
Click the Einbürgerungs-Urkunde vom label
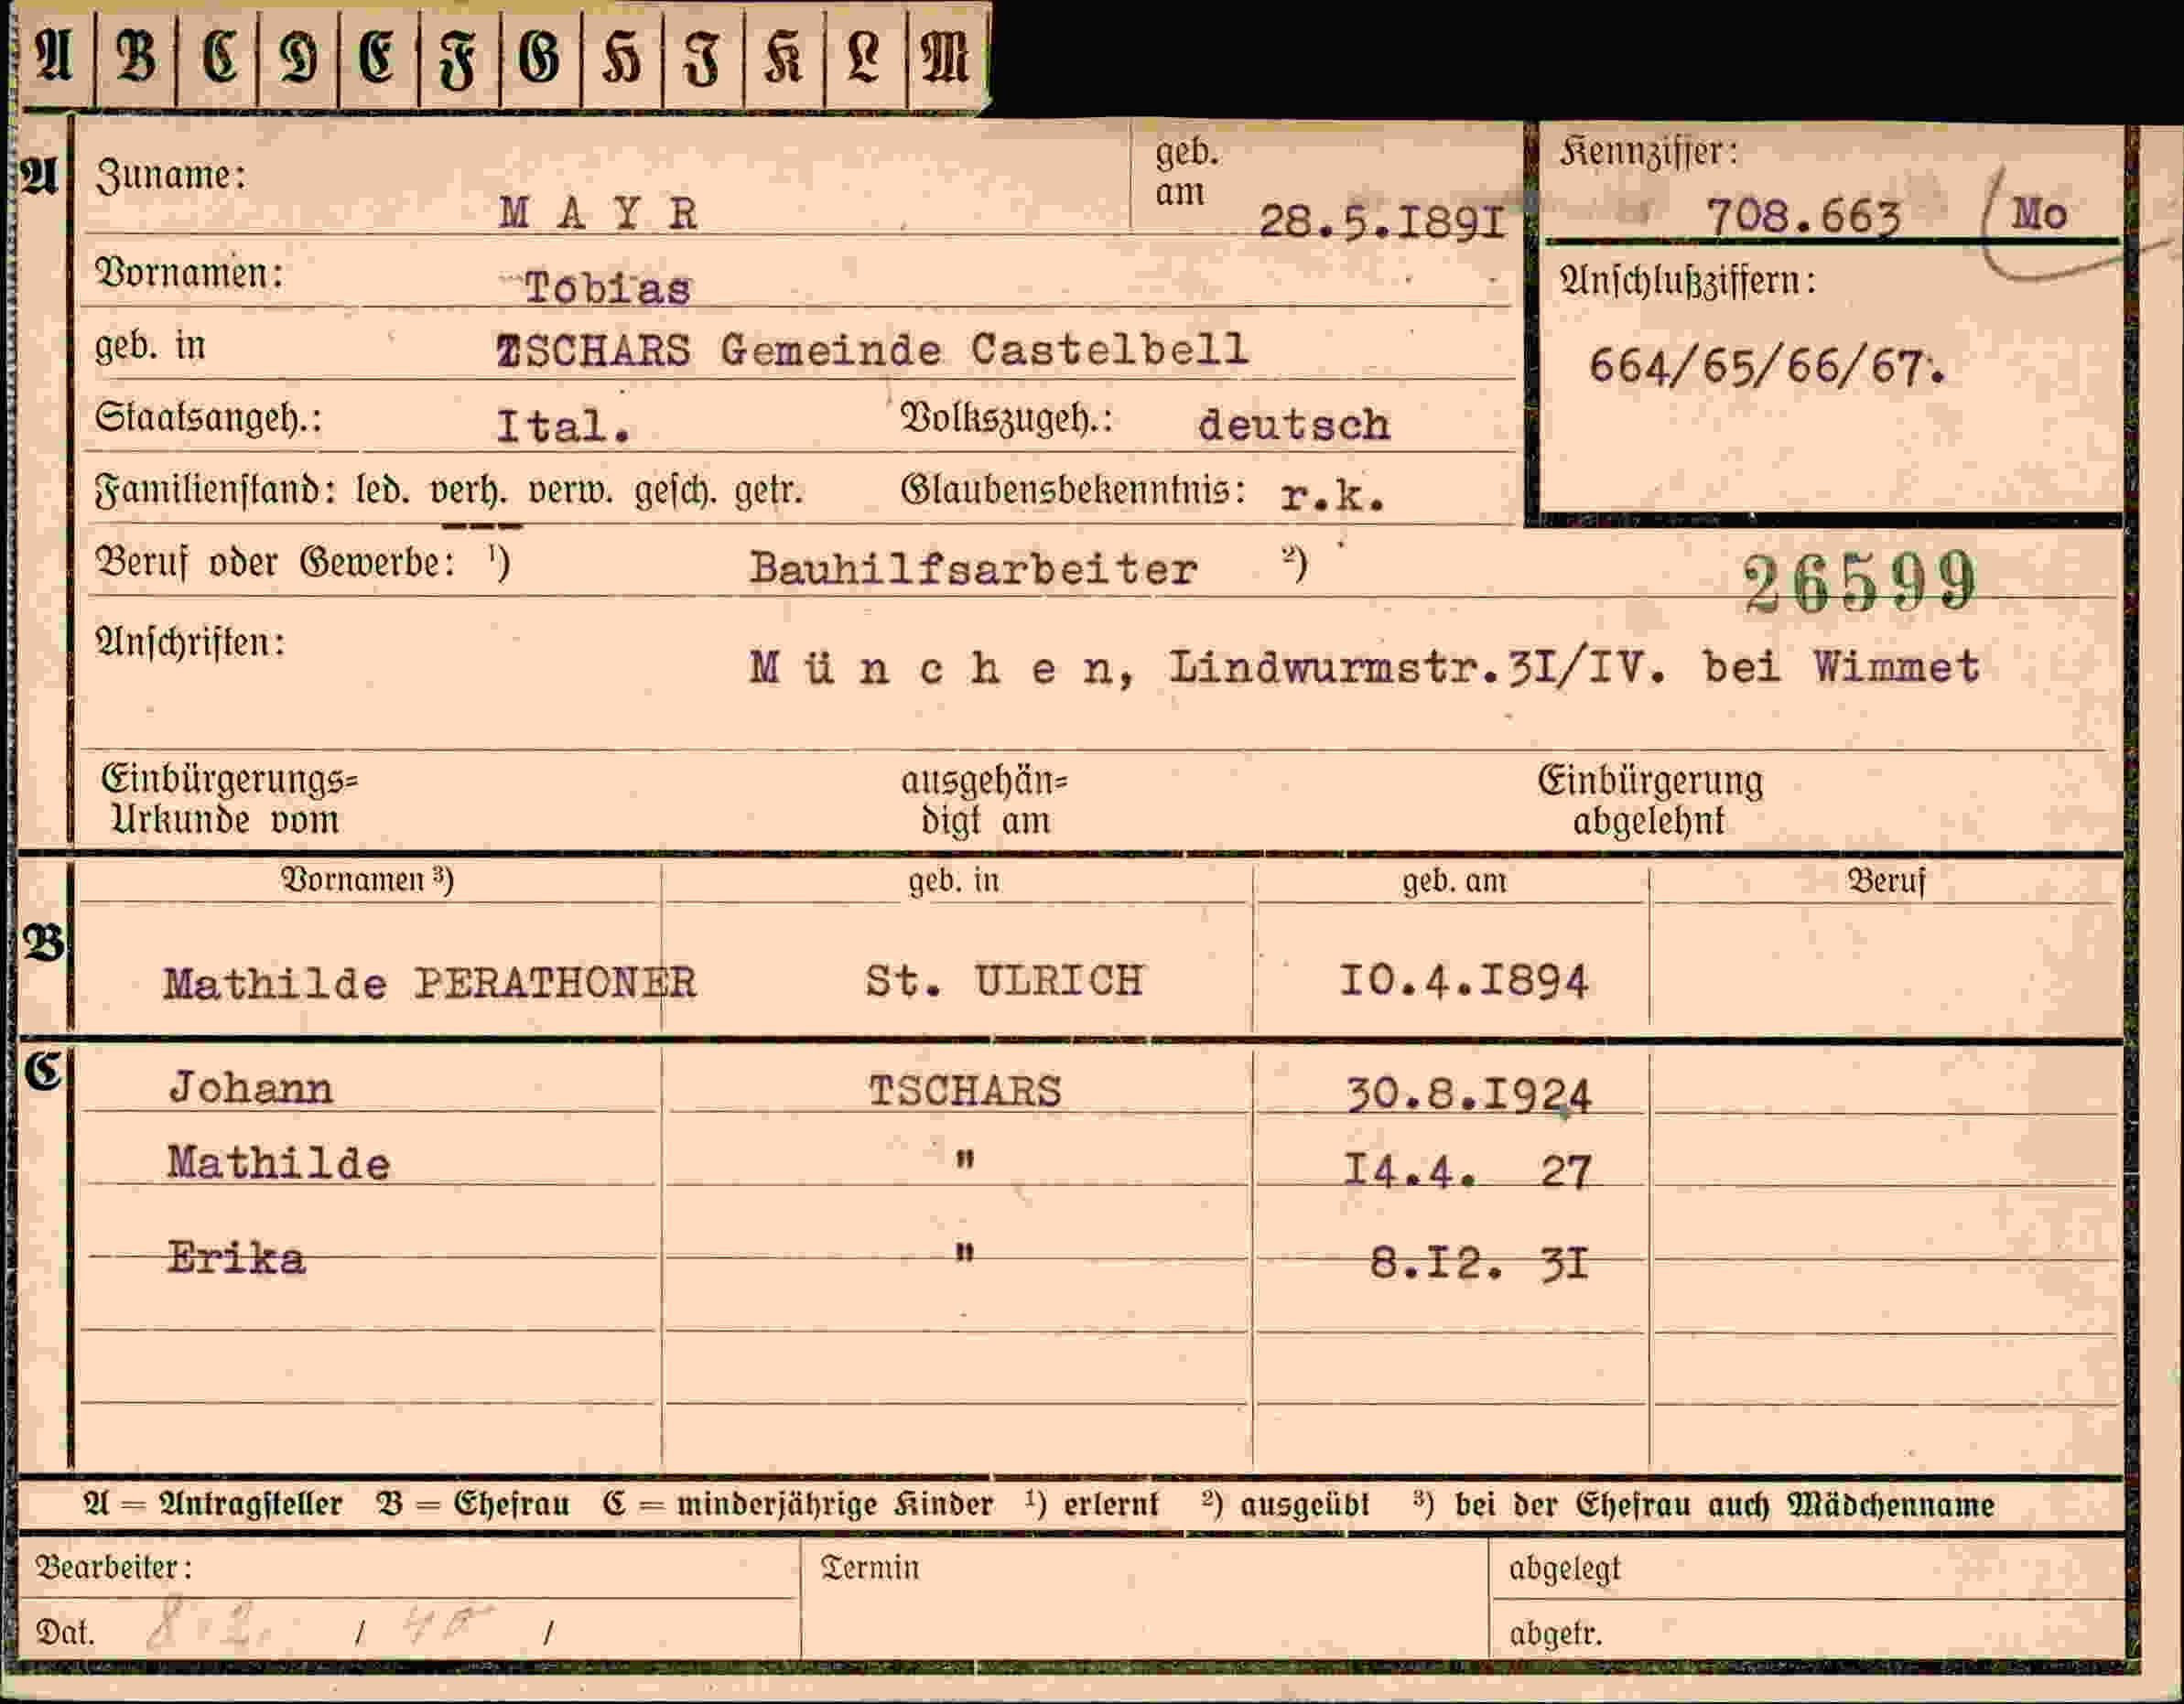(x=229, y=800)
